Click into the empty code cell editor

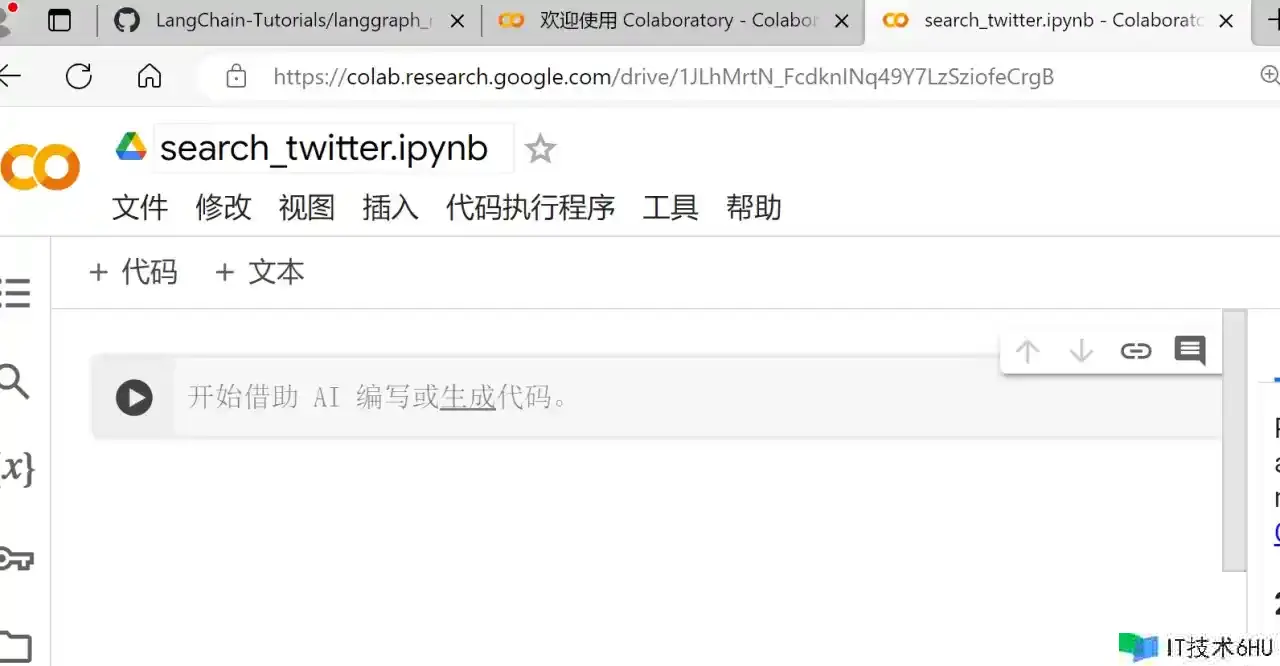coord(698,397)
